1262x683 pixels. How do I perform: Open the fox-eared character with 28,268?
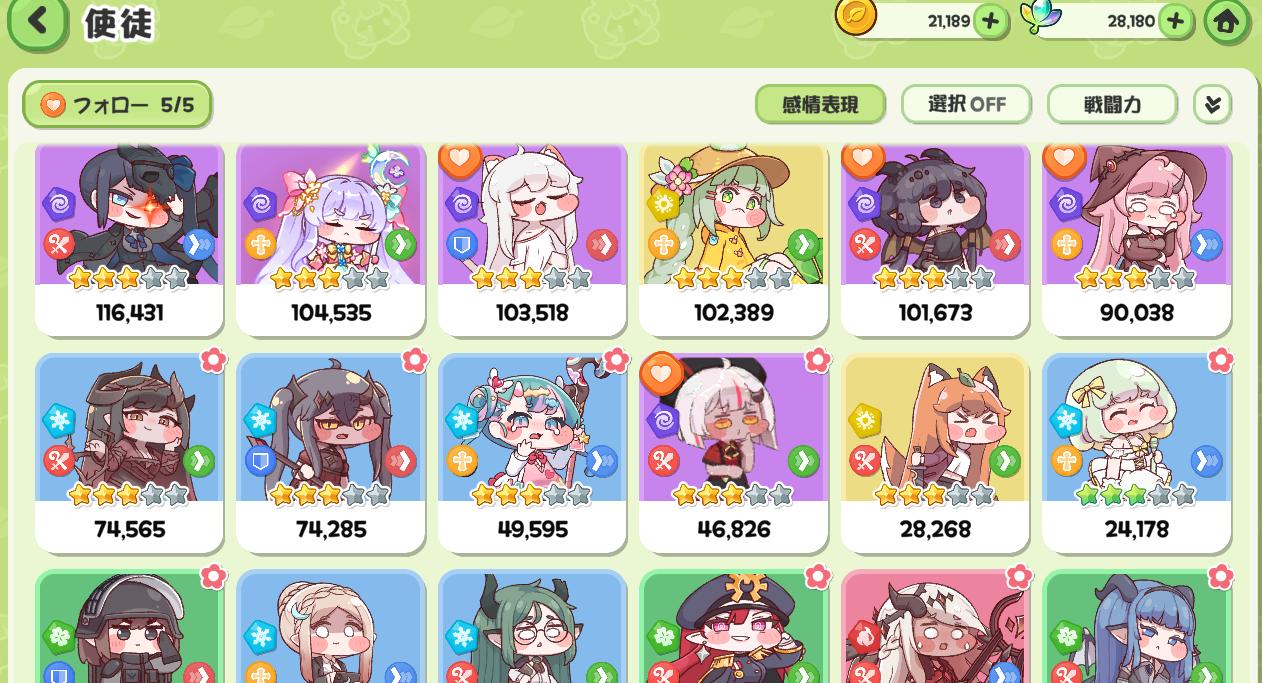(935, 453)
